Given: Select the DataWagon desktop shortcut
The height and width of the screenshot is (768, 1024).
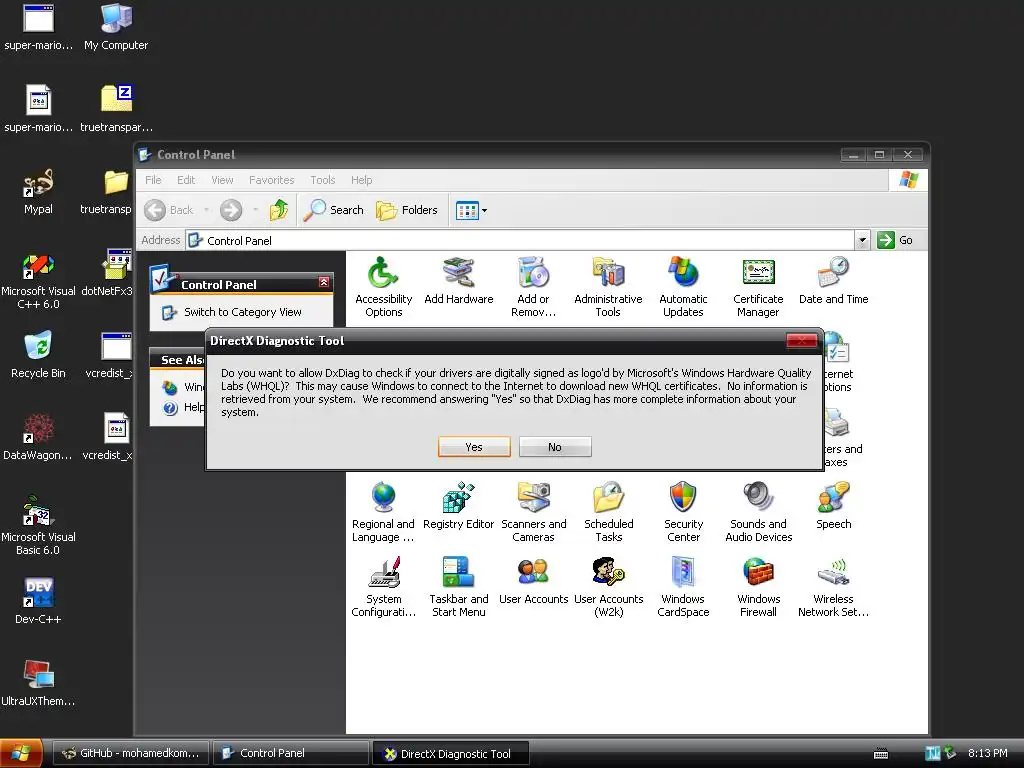Looking at the screenshot, I should coord(38,437).
